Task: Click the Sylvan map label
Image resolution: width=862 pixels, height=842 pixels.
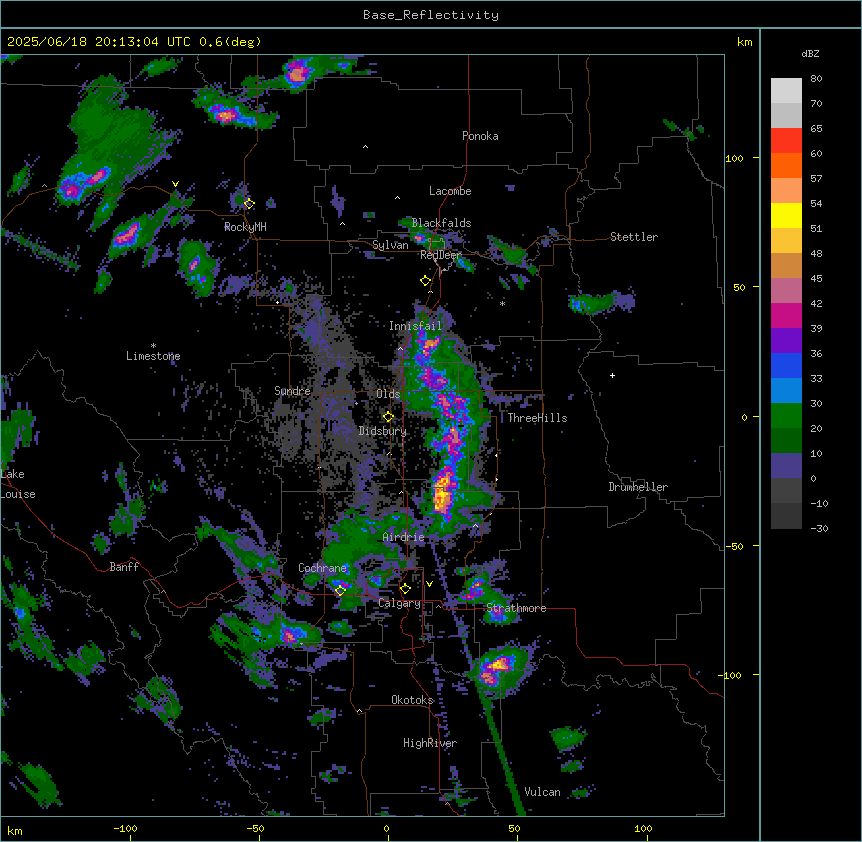Action: pyautogui.click(x=390, y=245)
